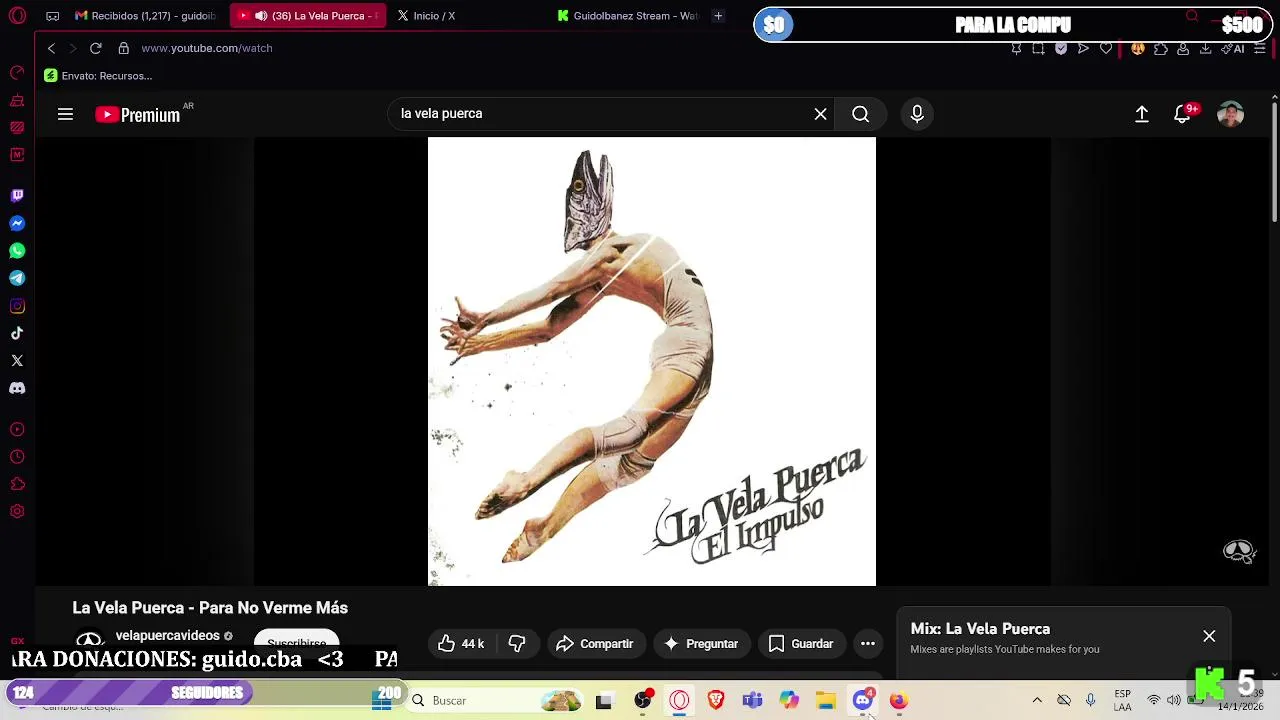Screen dimensions: 1280x720
Task: Click the Preguntar button
Action: 701,644
